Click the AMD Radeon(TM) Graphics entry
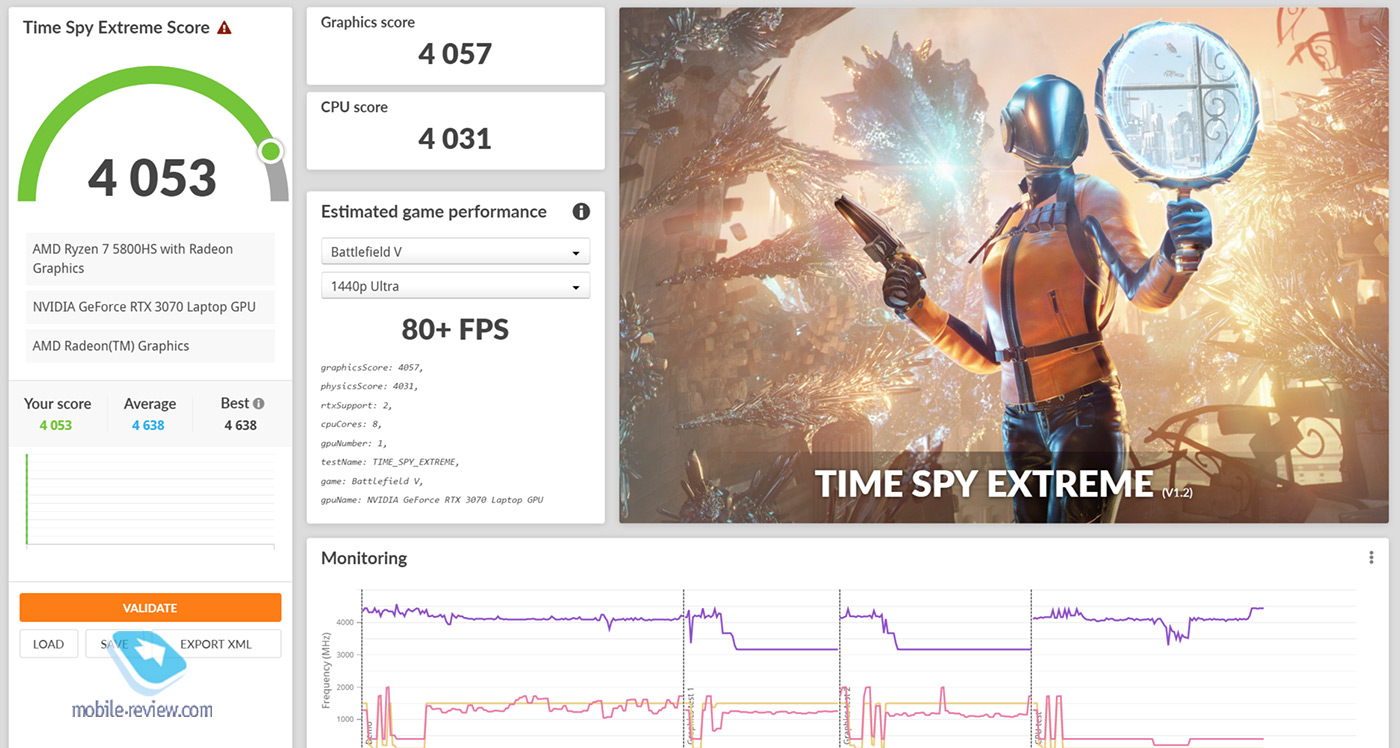Screen dimensions: 1400x748 150,346
